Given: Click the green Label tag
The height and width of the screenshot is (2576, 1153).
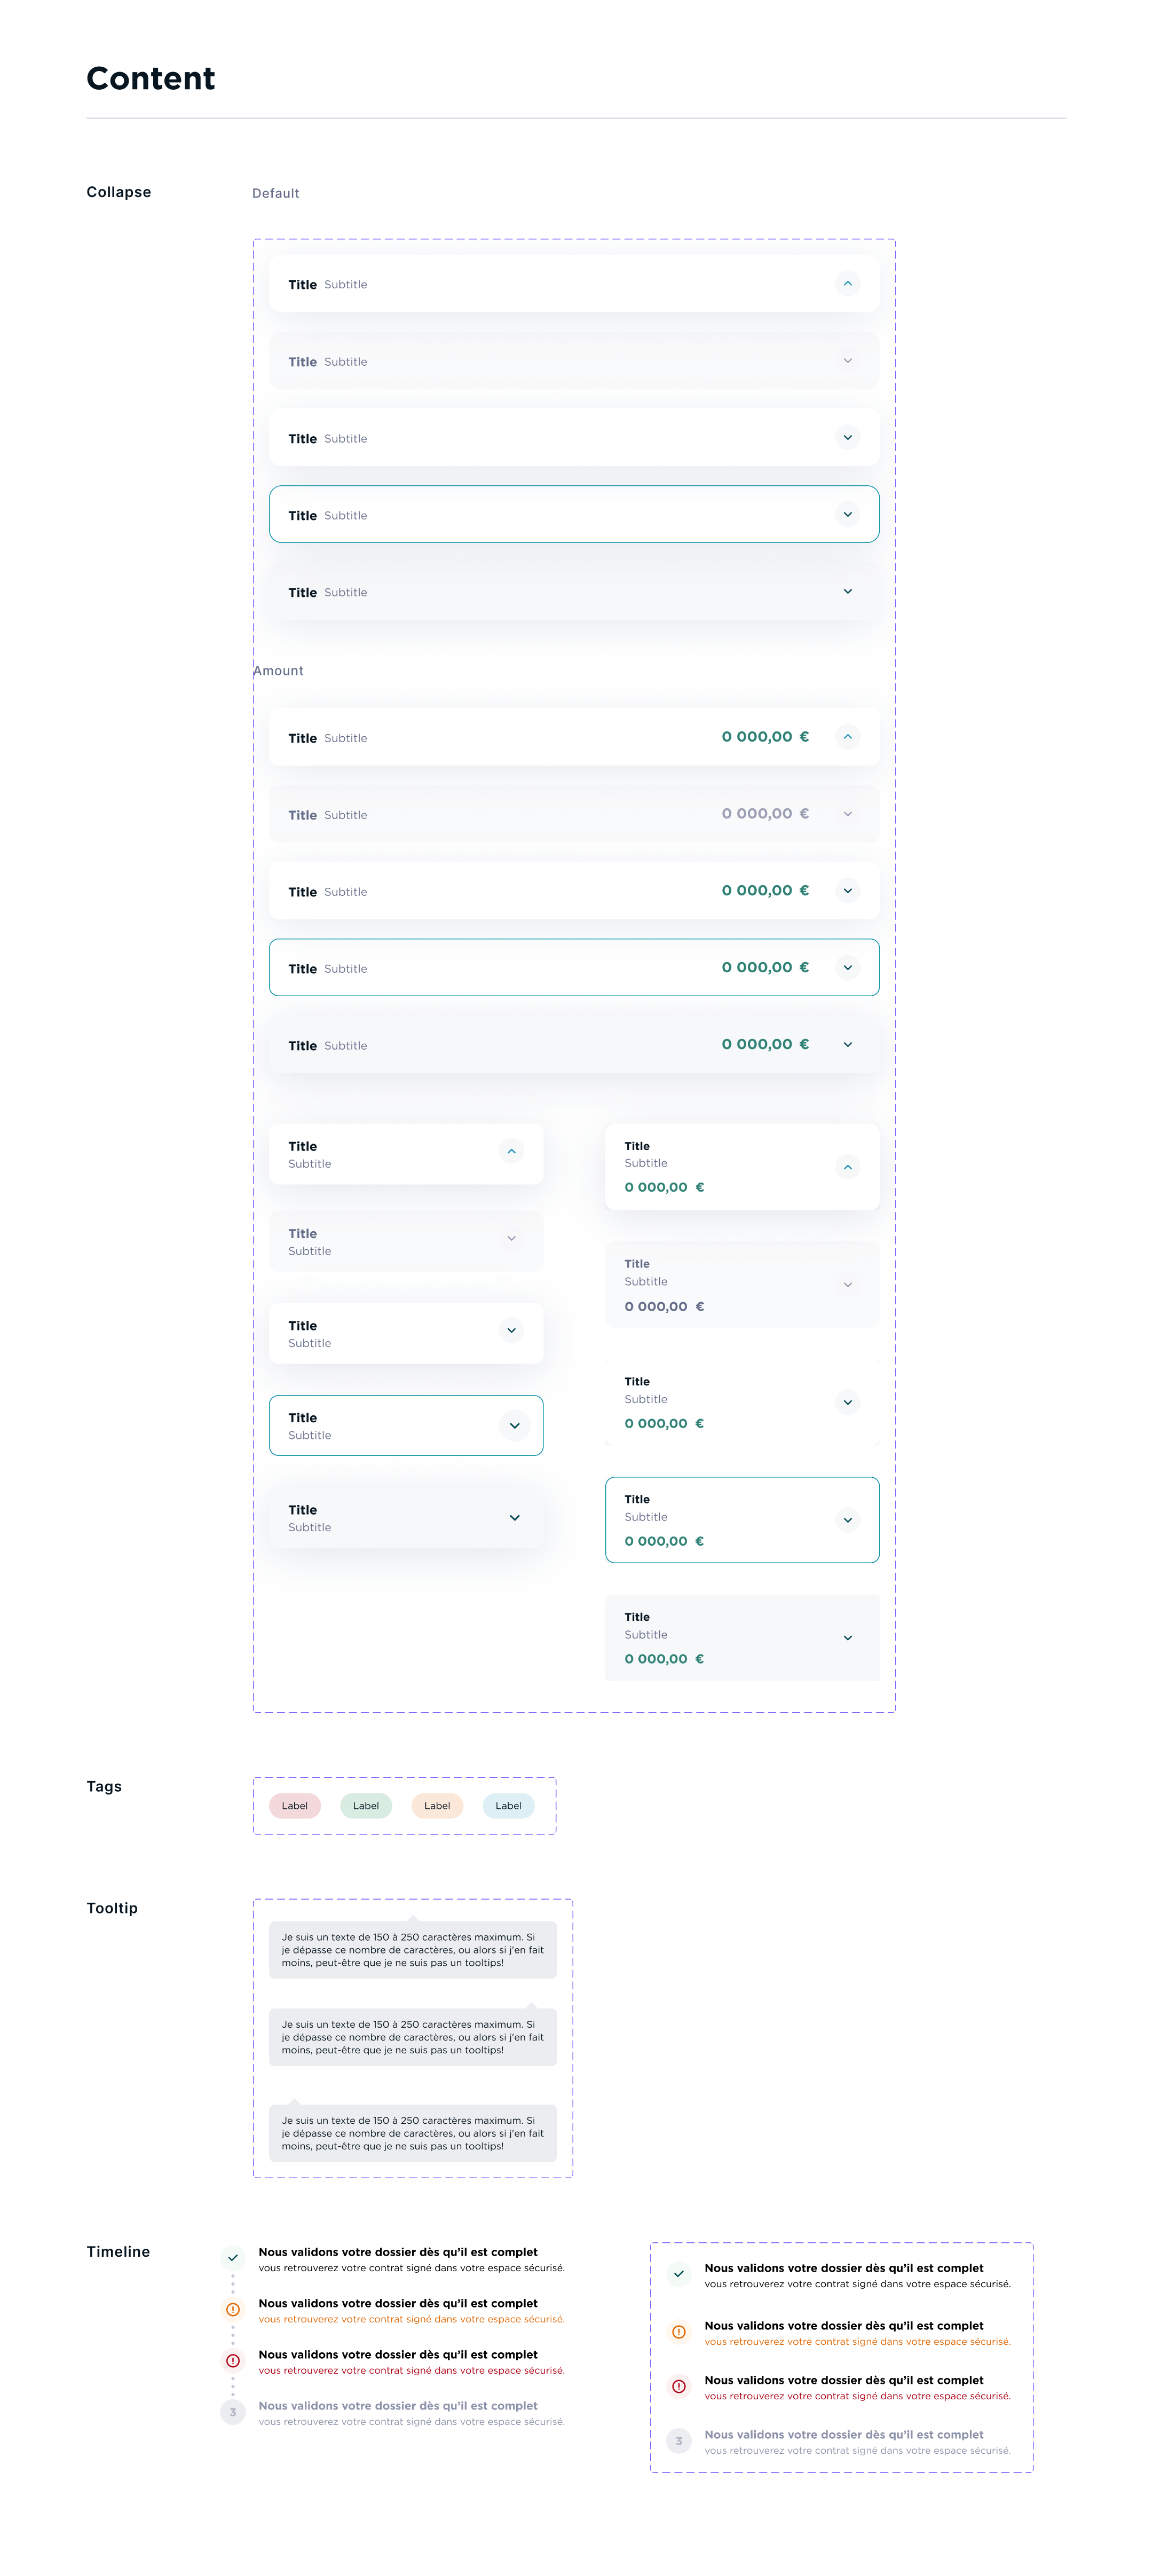Looking at the screenshot, I should click(x=366, y=1806).
